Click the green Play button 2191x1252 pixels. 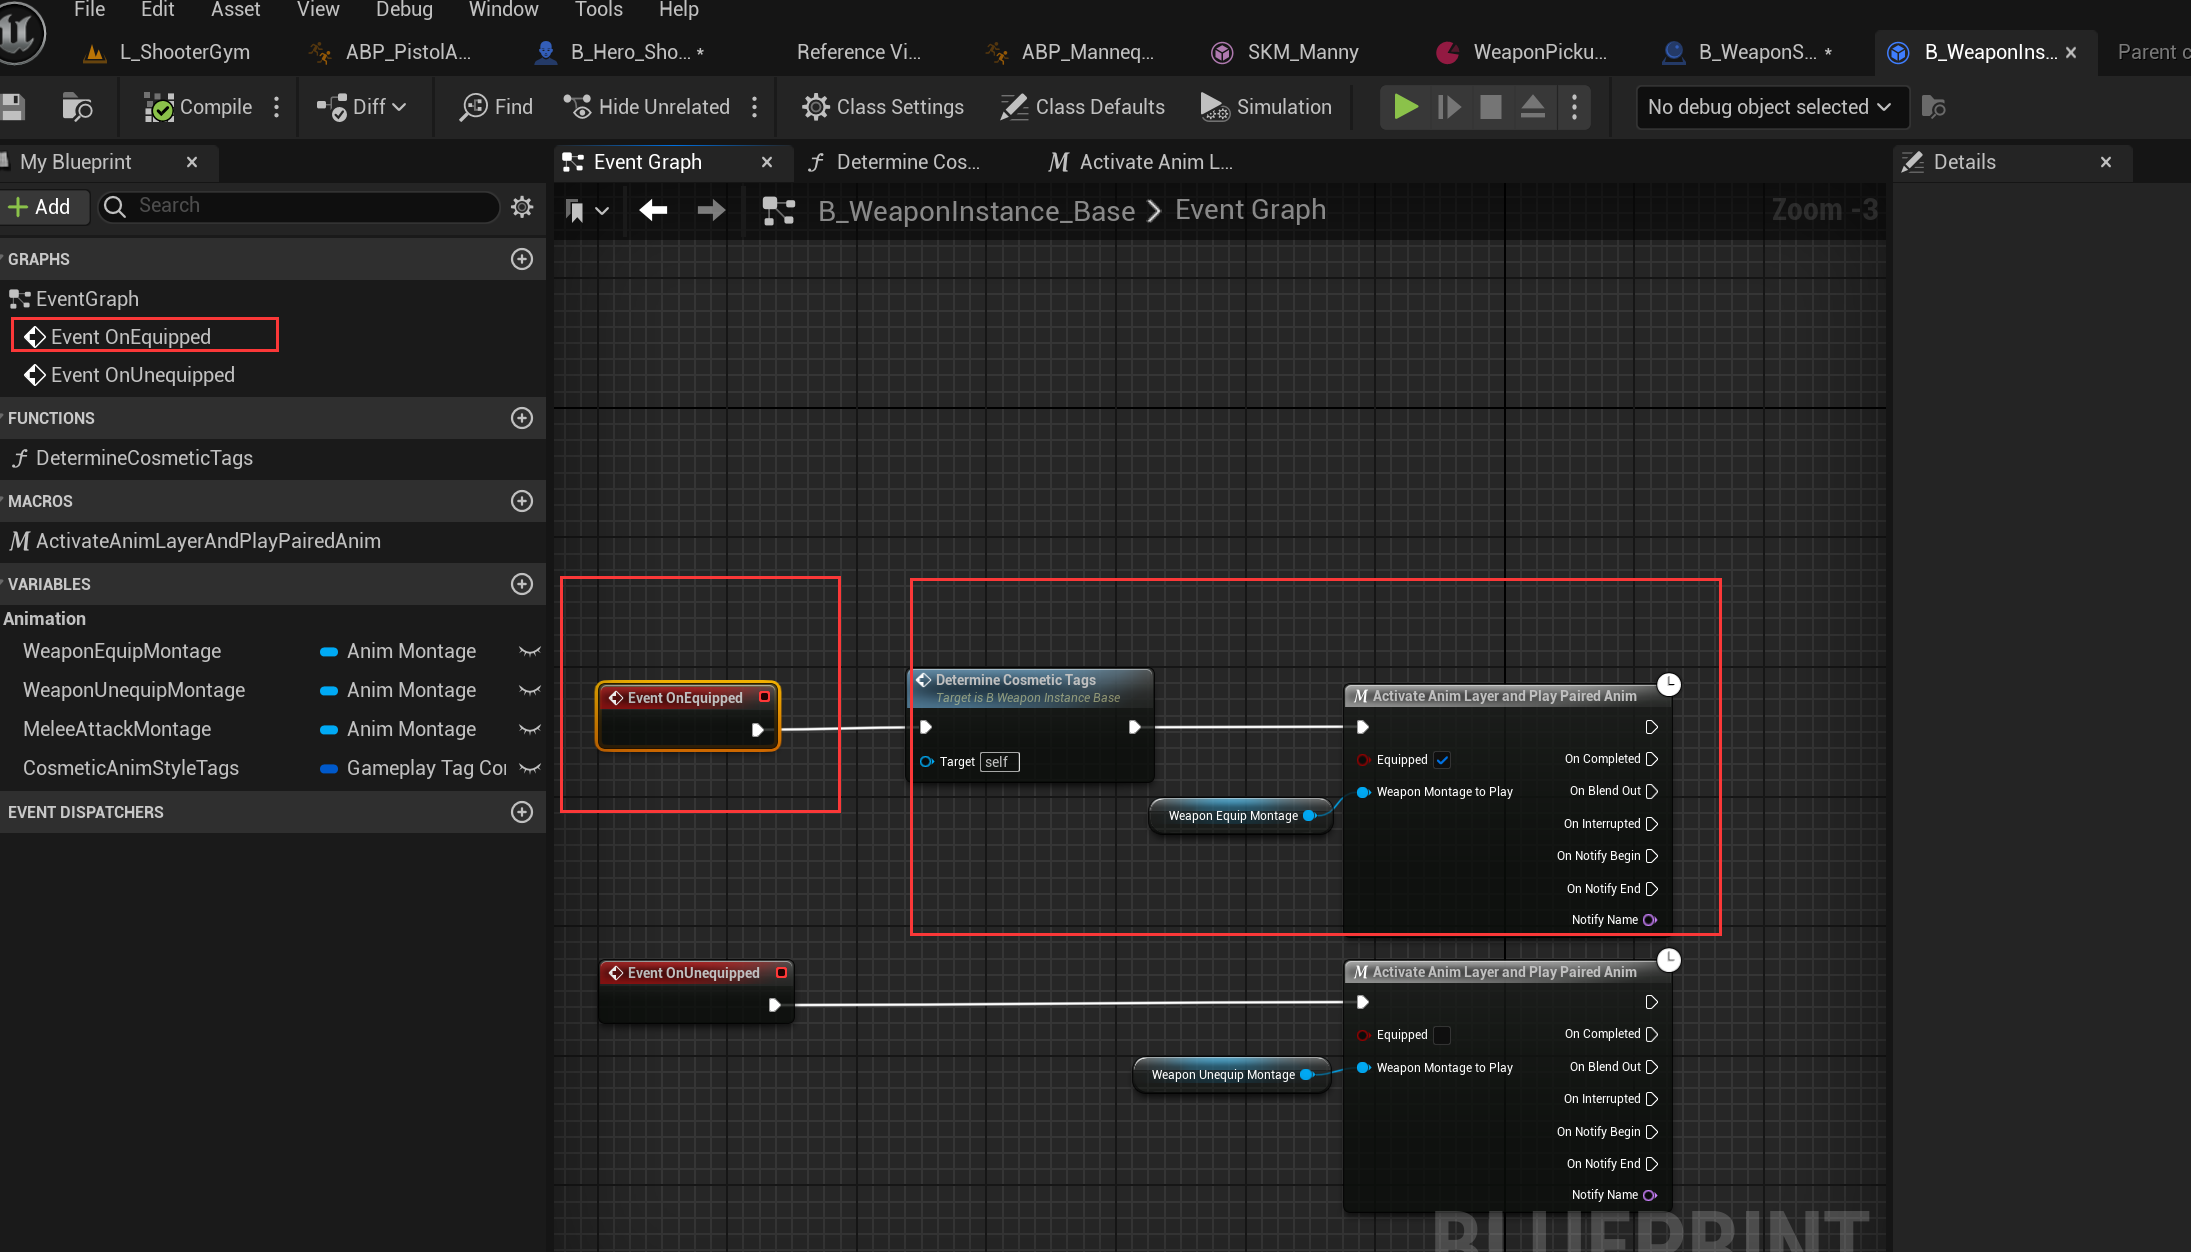coord(1405,107)
